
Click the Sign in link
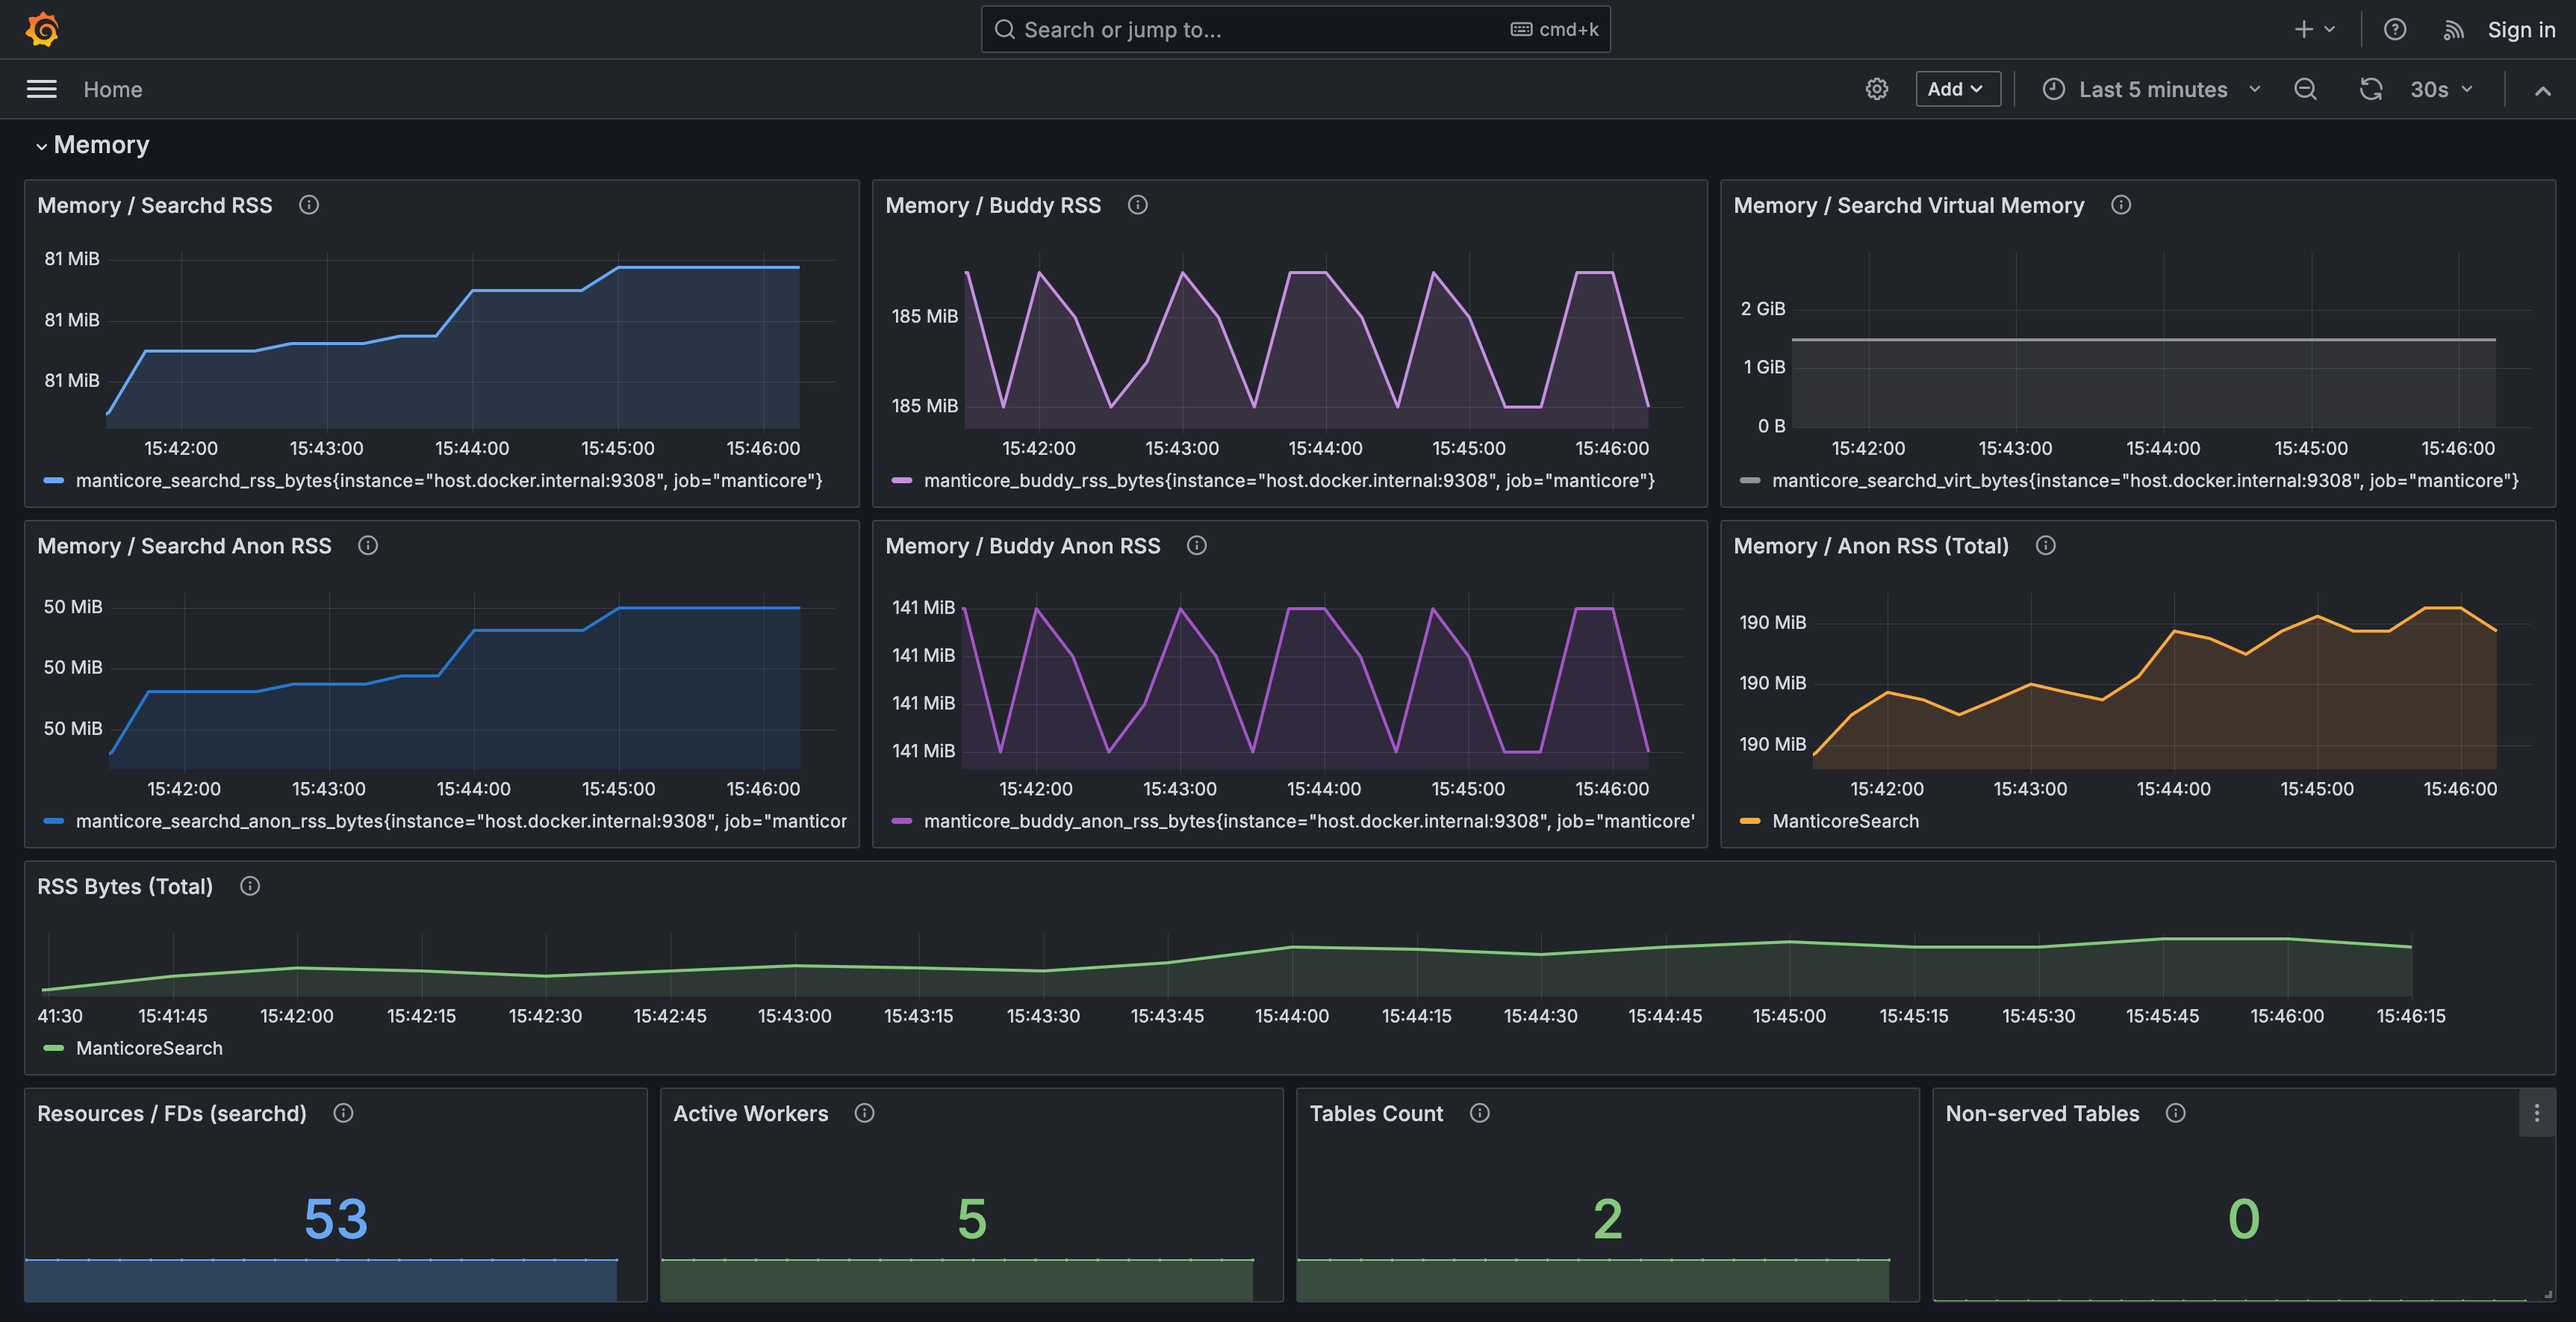[x=2520, y=30]
